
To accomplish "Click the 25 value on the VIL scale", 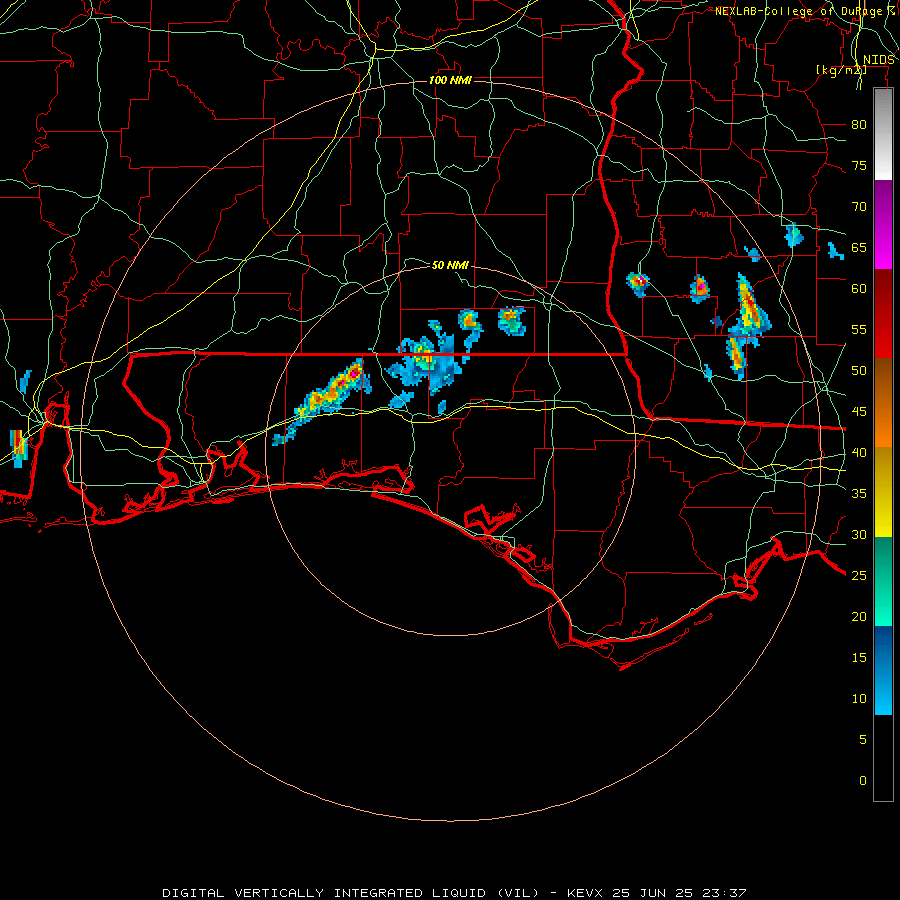I will [859, 576].
